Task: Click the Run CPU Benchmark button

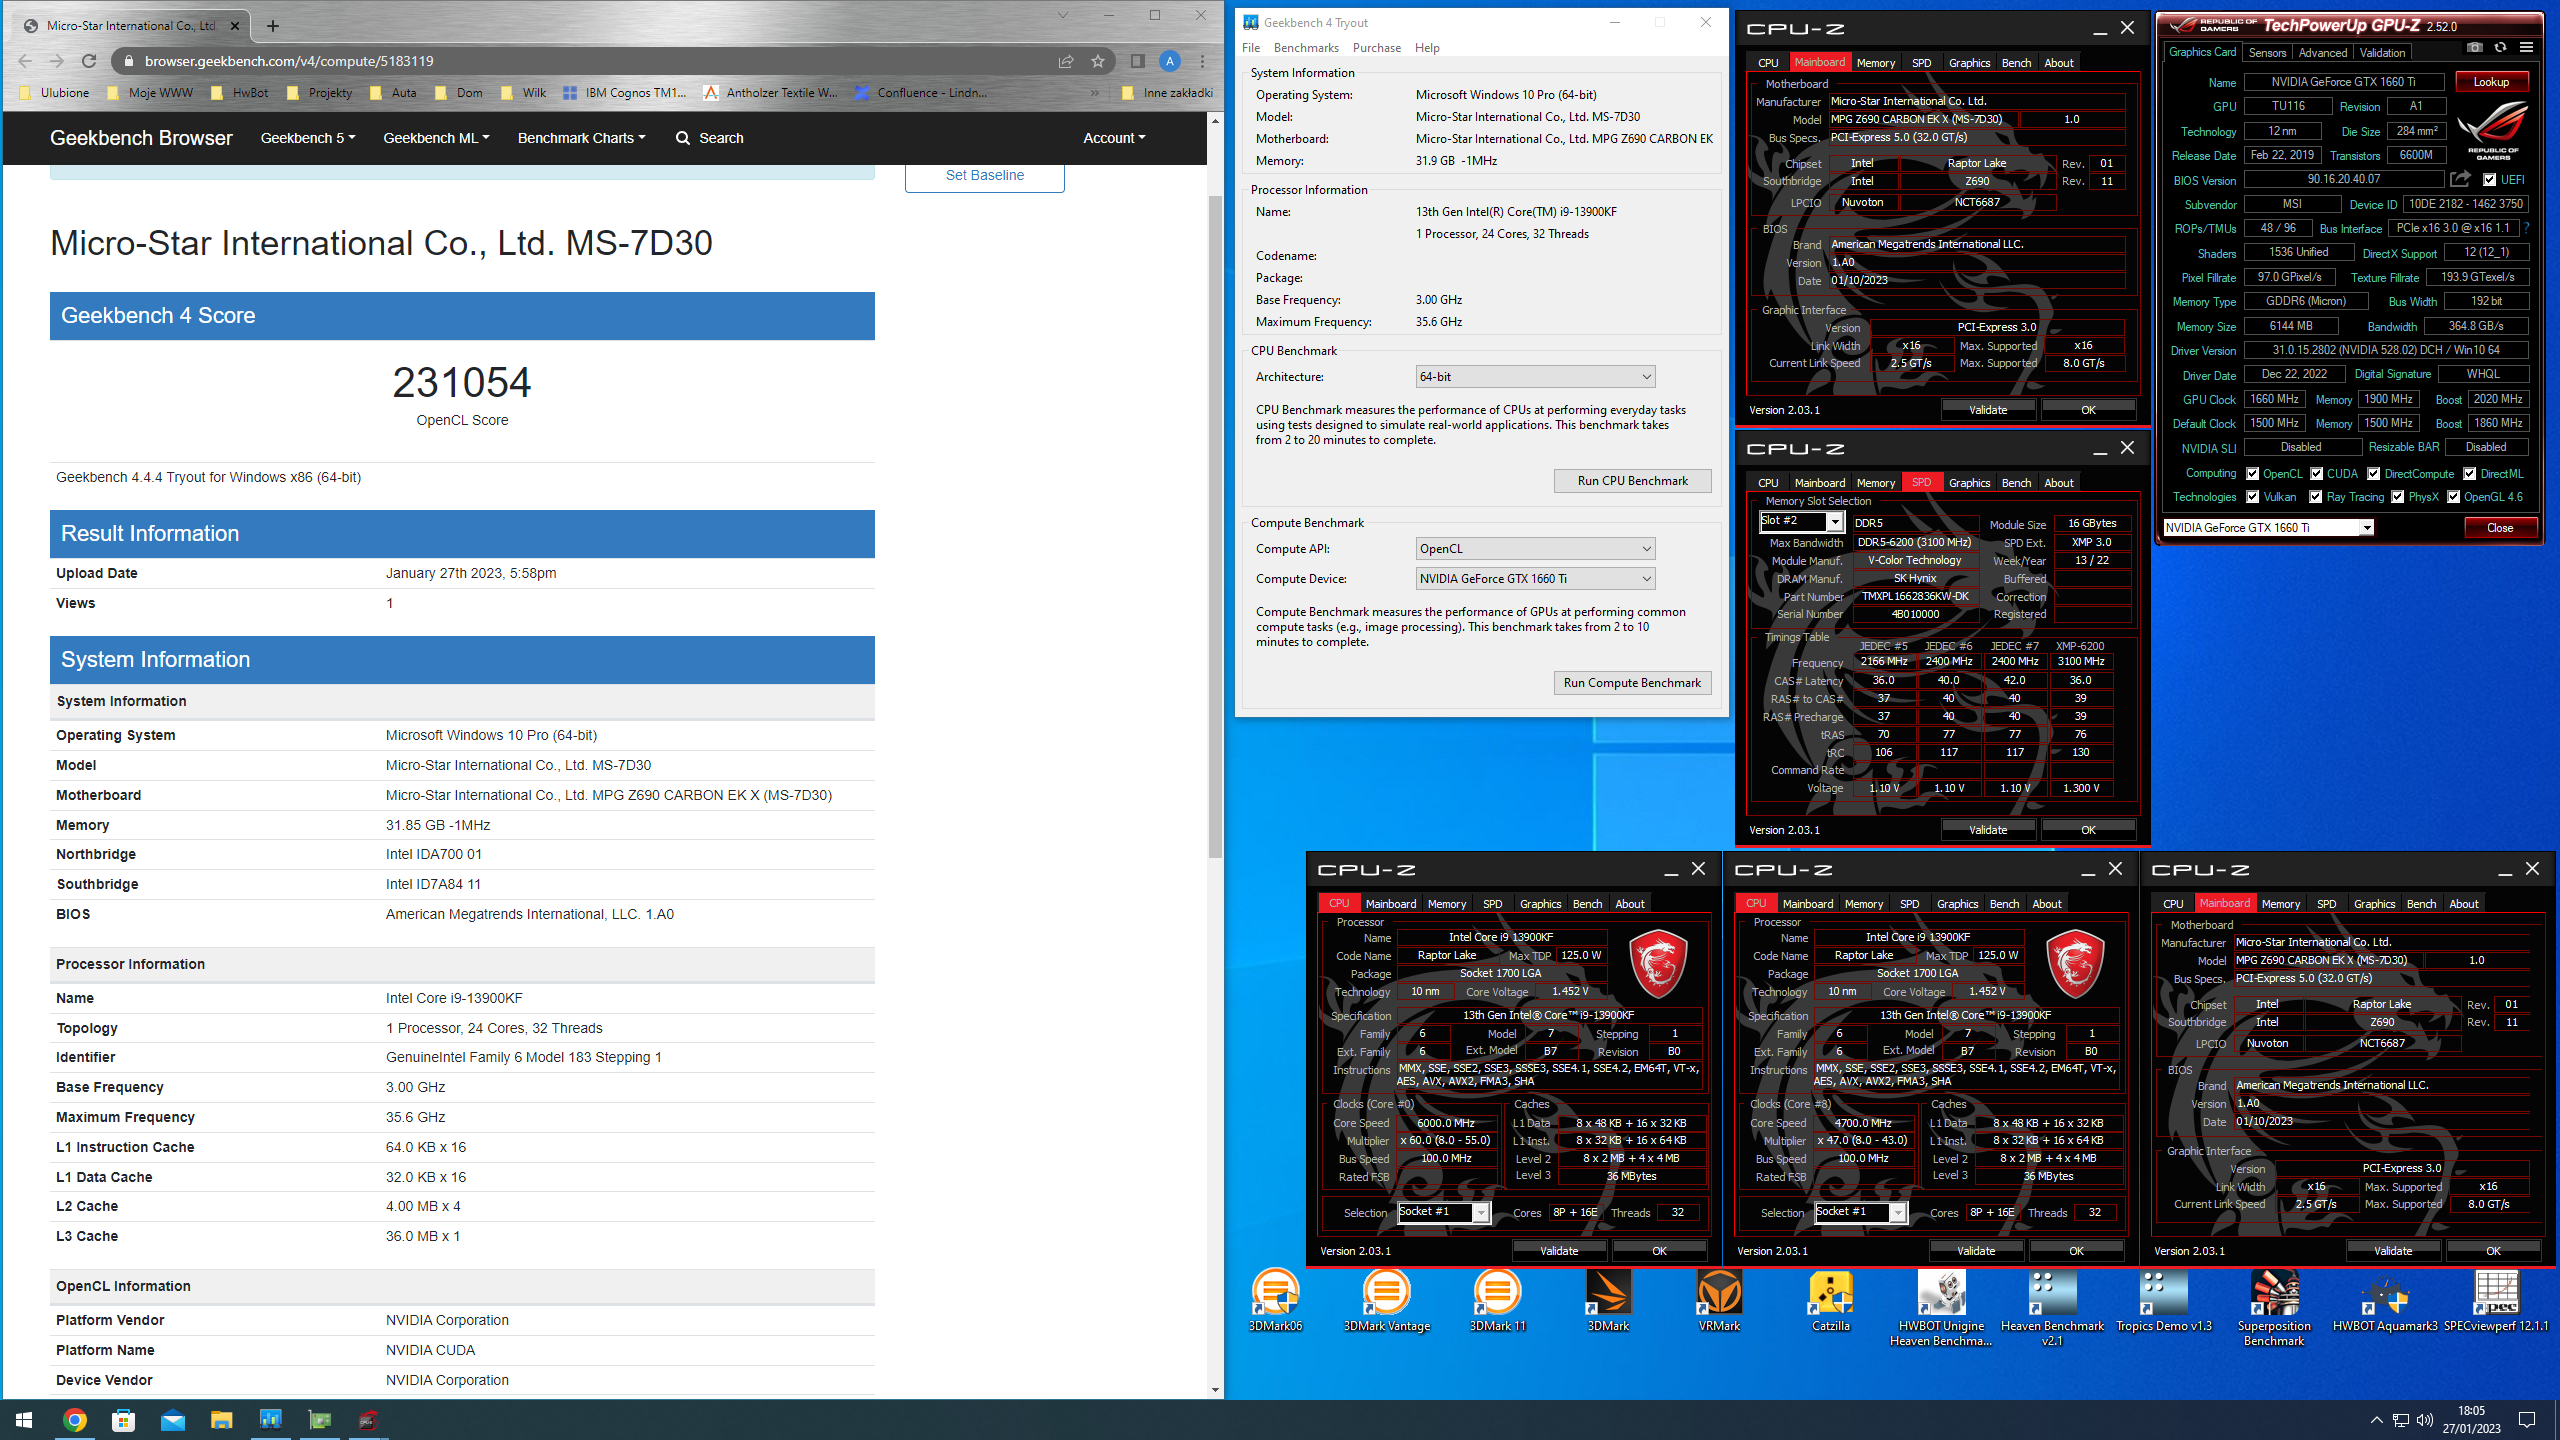Action: (x=1632, y=481)
